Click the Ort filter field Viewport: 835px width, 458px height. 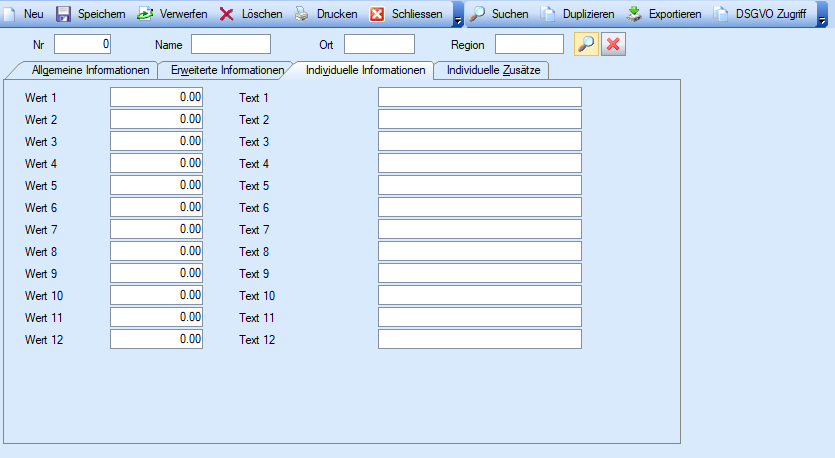click(x=379, y=44)
